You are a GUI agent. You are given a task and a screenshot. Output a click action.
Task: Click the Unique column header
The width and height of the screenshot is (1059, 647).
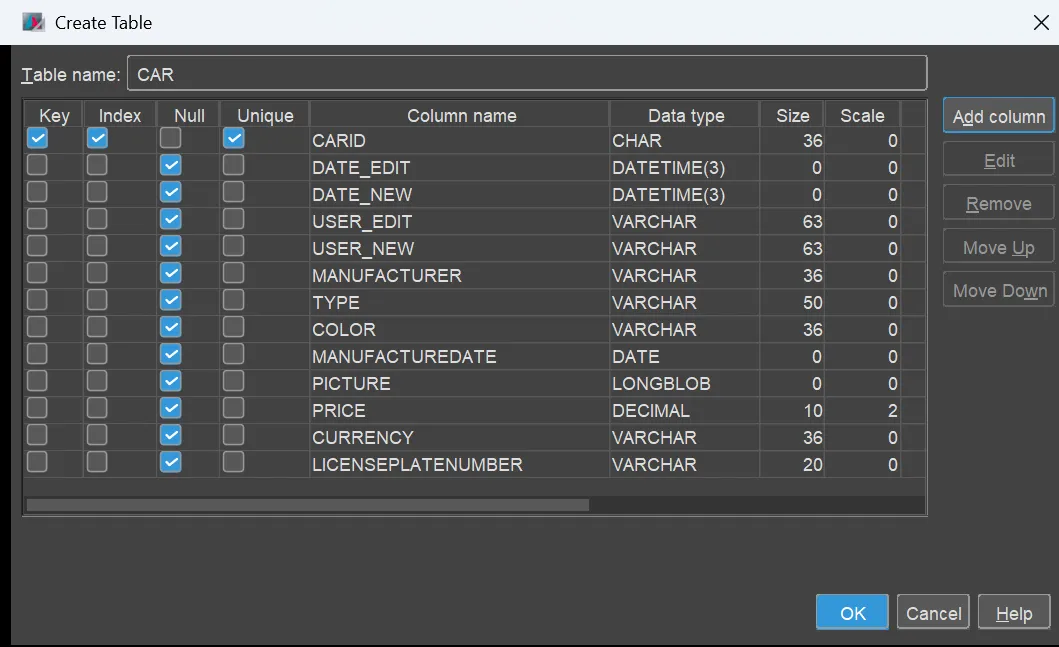265,115
